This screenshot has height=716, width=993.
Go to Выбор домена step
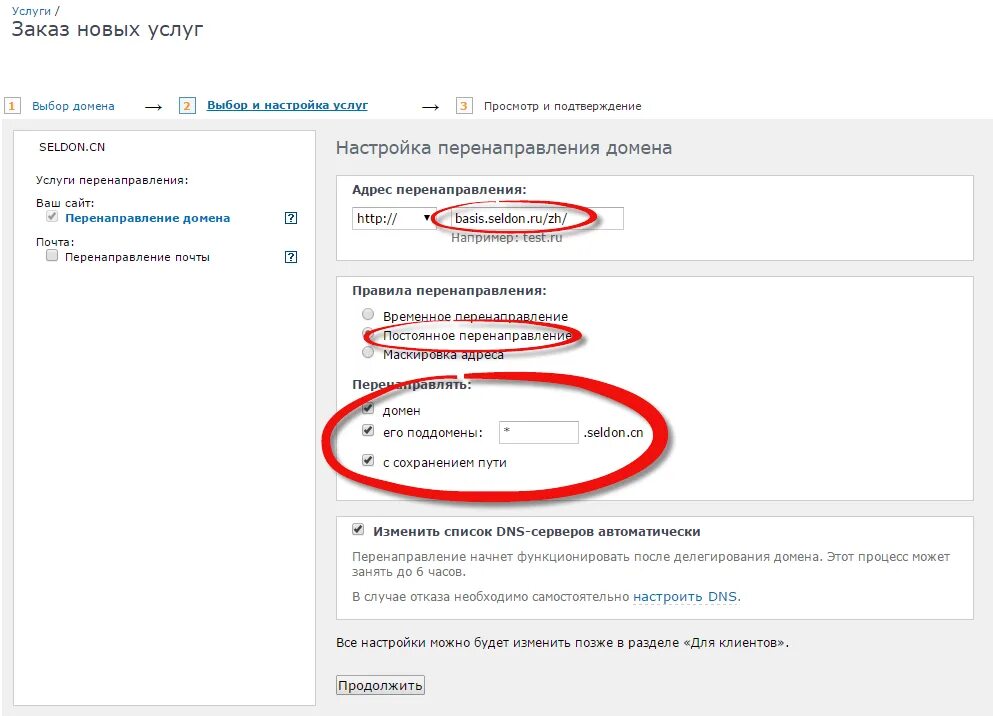coord(73,106)
